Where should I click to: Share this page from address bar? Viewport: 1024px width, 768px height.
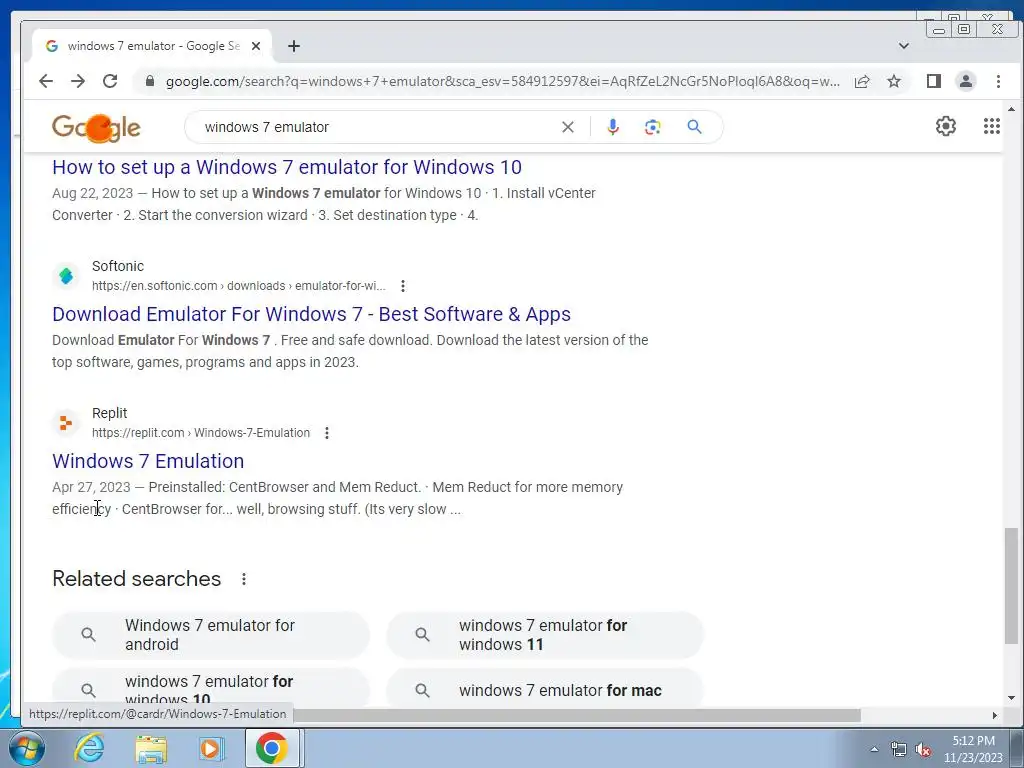[862, 81]
